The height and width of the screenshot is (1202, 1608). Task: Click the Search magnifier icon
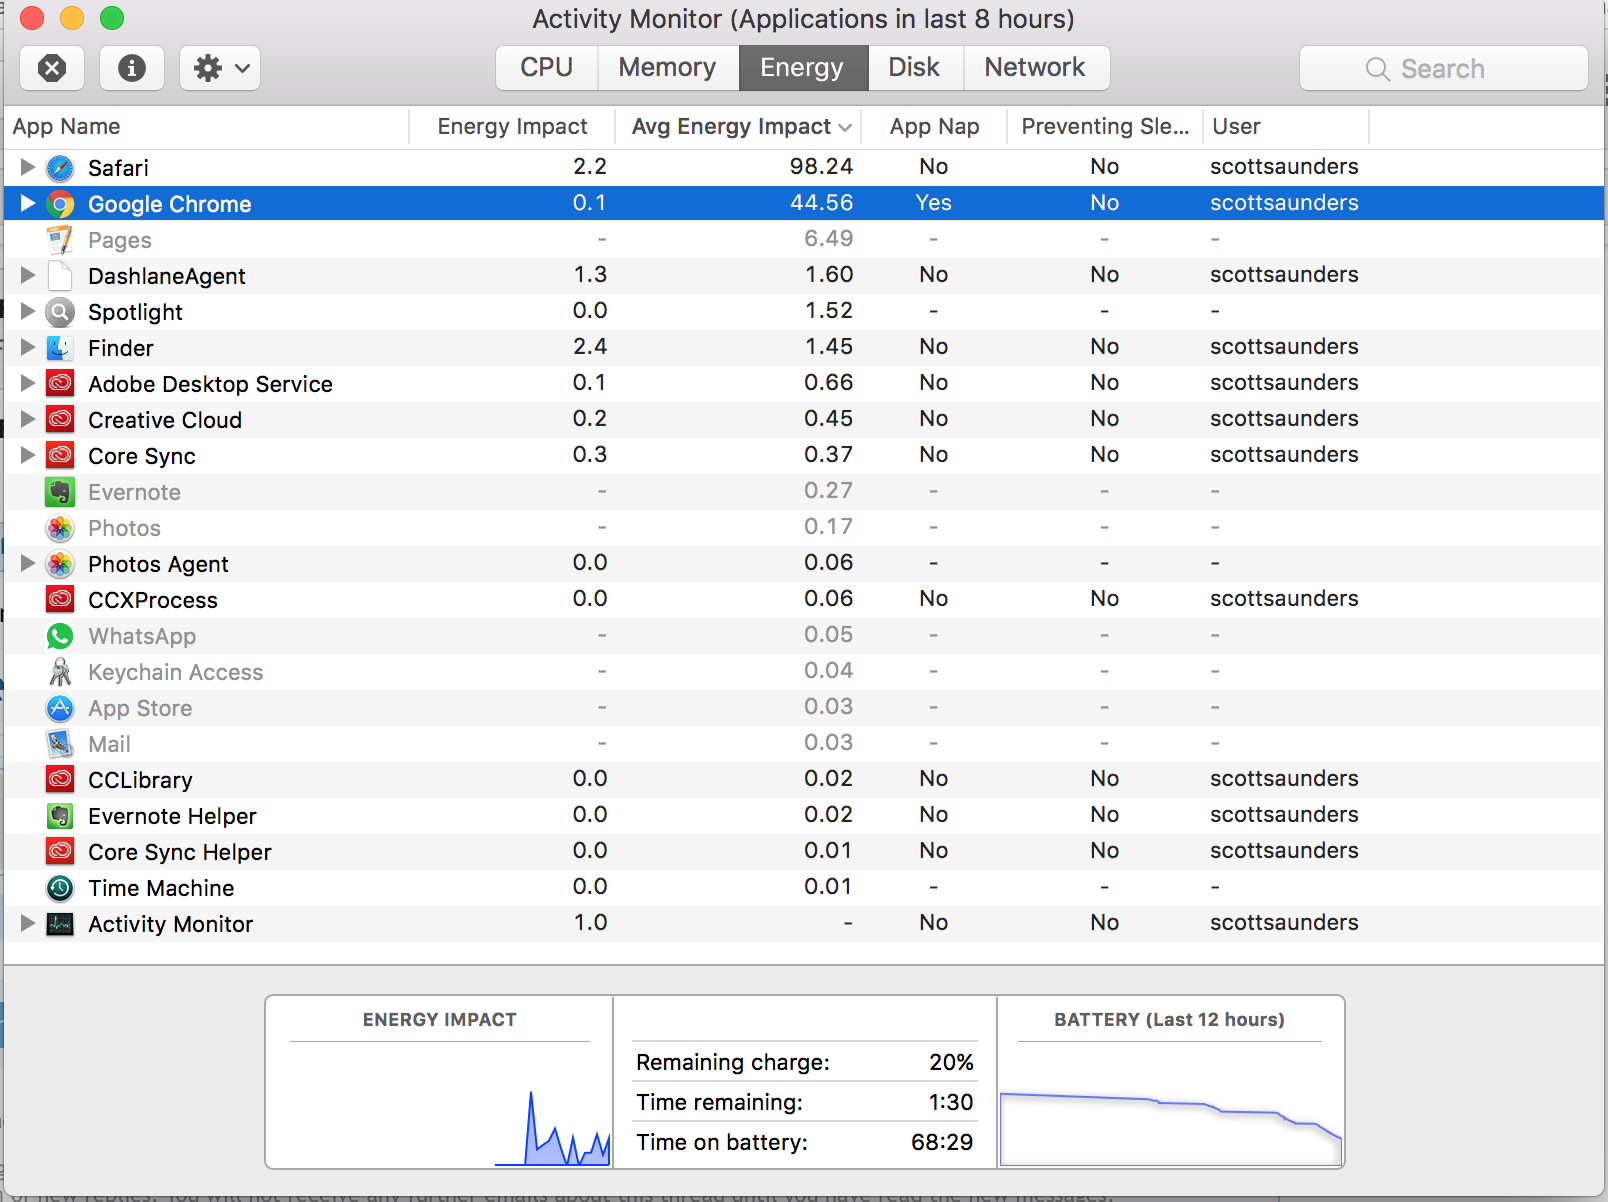pyautogui.click(x=1378, y=69)
